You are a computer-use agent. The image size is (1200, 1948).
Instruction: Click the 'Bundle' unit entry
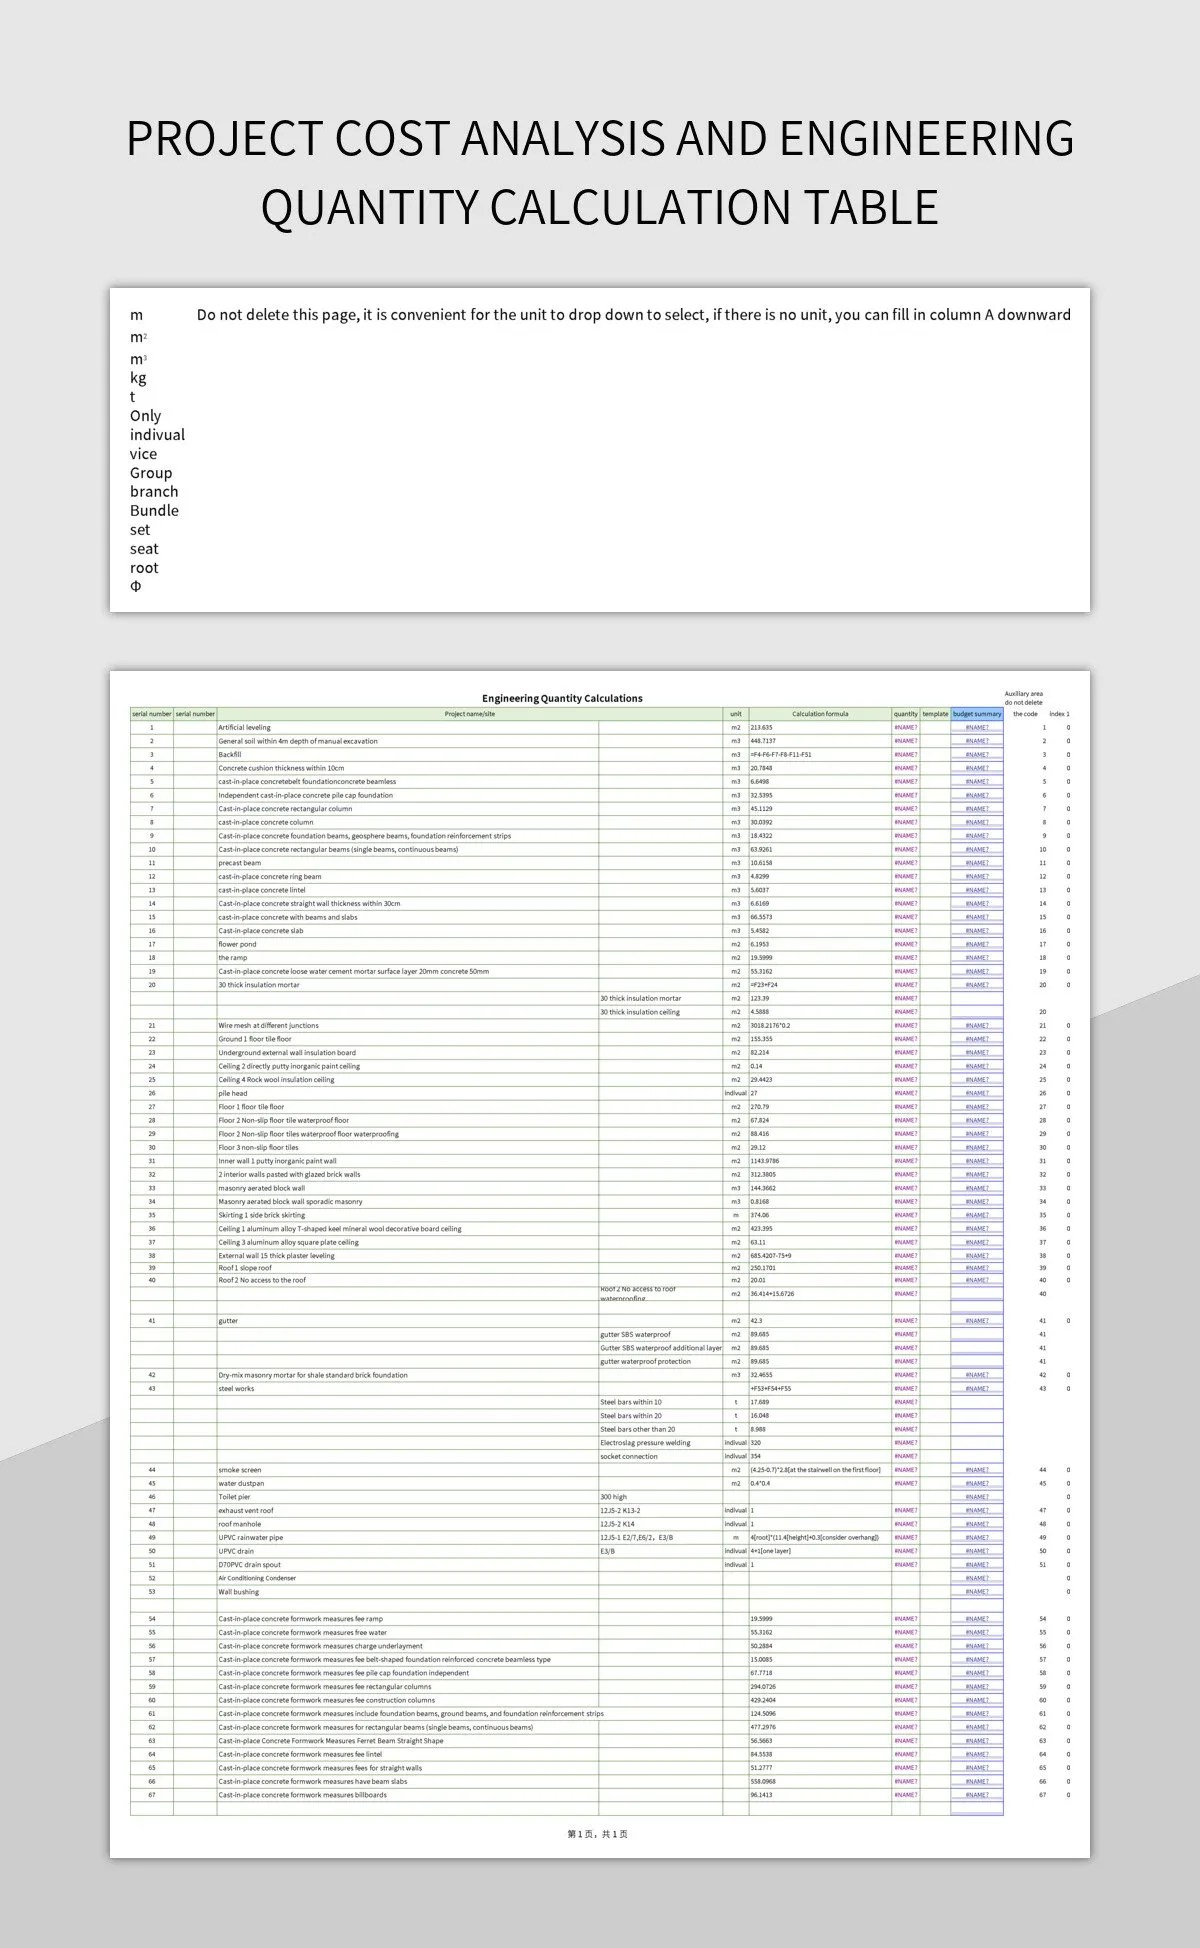point(154,511)
